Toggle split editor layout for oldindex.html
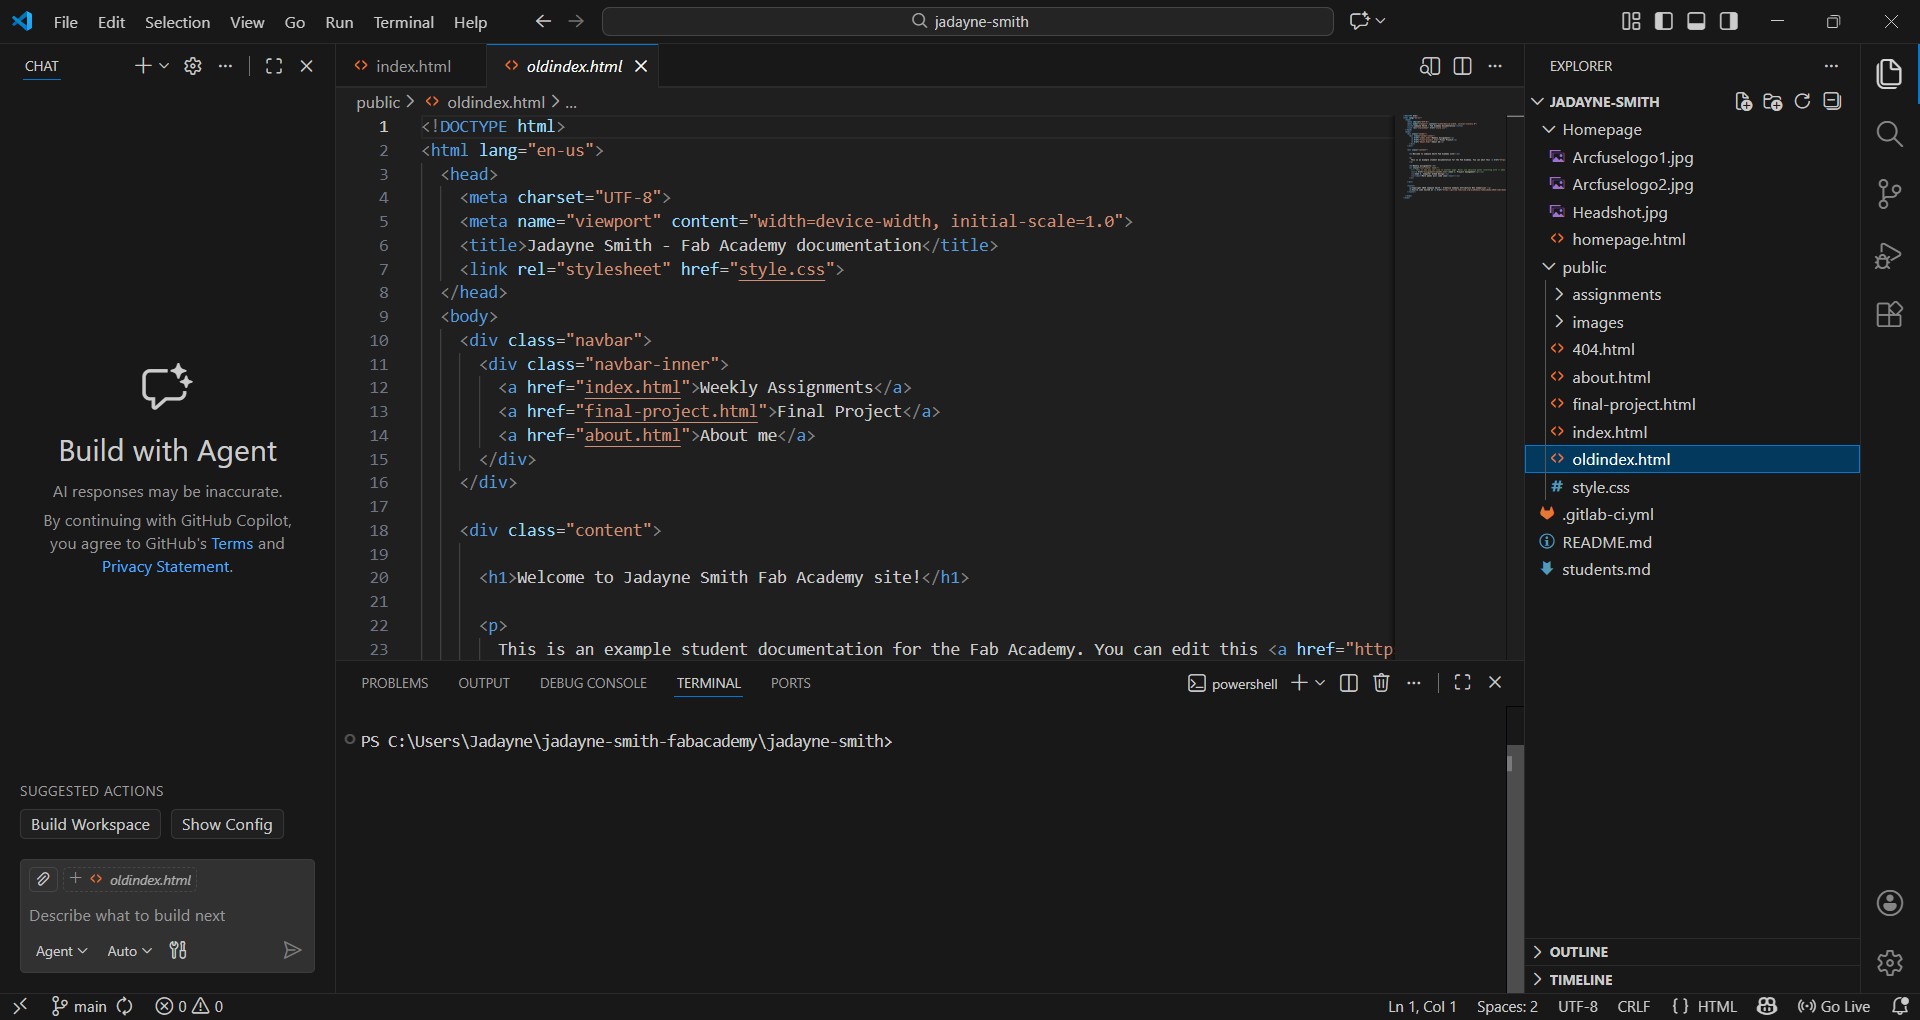 click(1461, 66)
